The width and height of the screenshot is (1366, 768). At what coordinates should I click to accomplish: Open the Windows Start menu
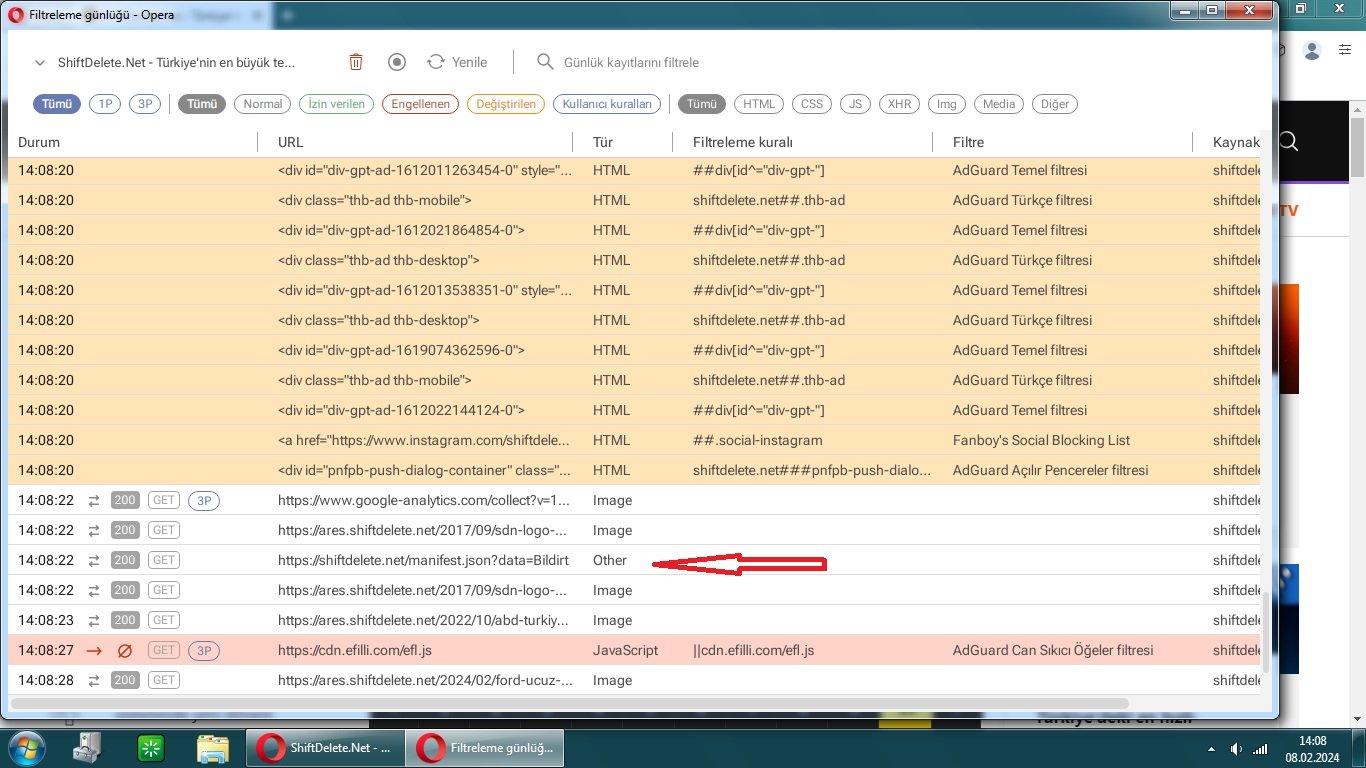24,747
